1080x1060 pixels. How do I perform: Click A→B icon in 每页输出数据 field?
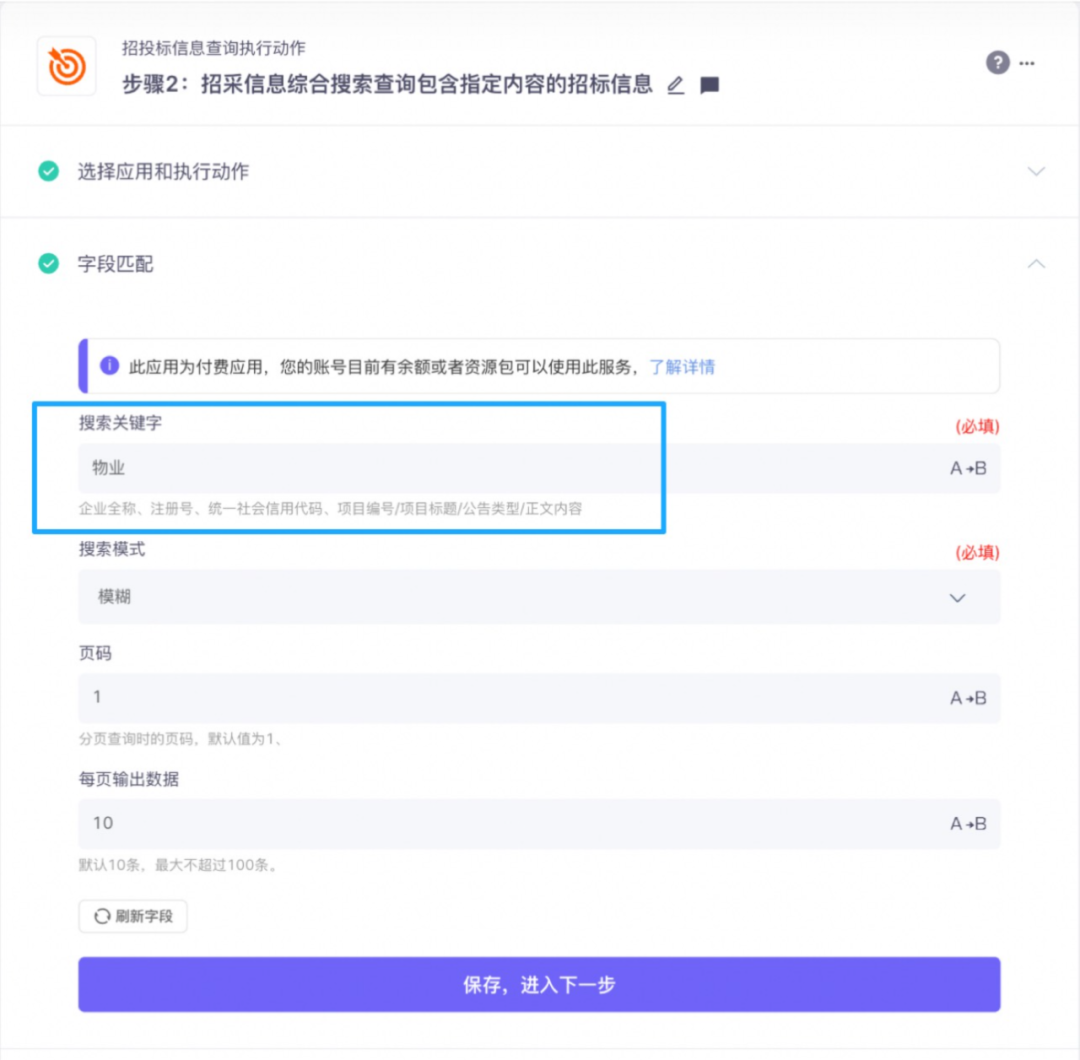pyautogui.click(x=968, y=823)
